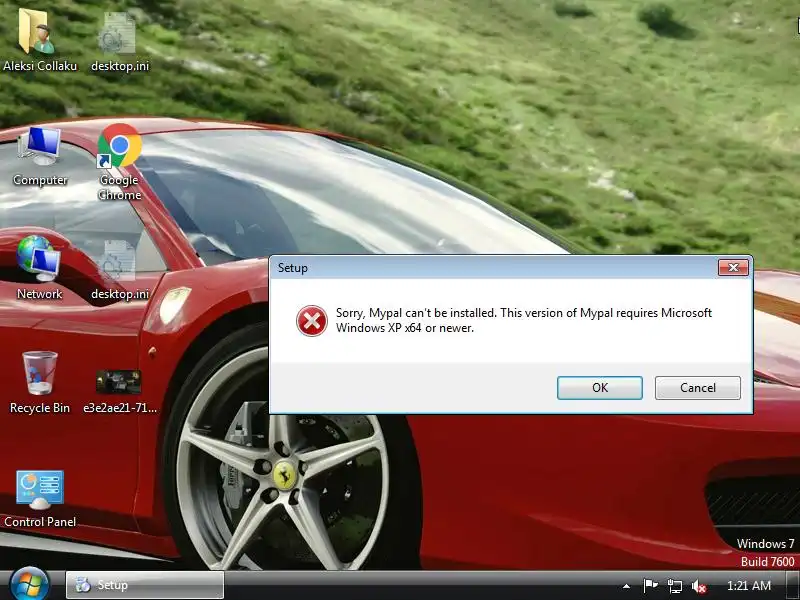Open Action Center flag icon
This screenshot has height=600, width=800.
click(650, 586)
